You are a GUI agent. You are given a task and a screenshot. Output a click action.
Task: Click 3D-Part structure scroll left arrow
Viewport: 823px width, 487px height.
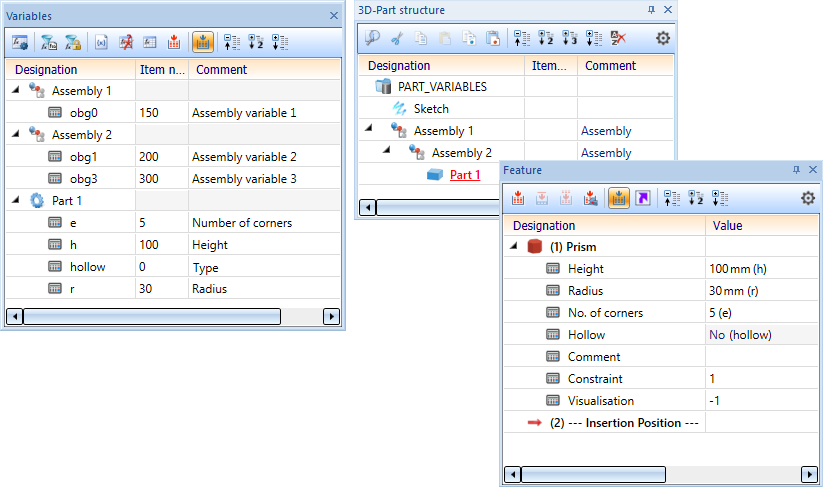click(x=367, y=207)
